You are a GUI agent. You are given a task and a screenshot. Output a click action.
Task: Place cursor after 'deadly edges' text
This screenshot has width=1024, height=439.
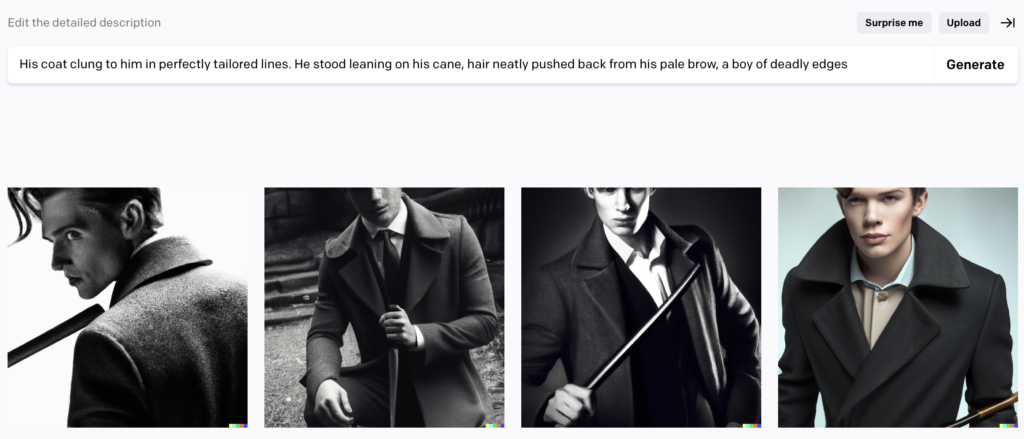848,65
